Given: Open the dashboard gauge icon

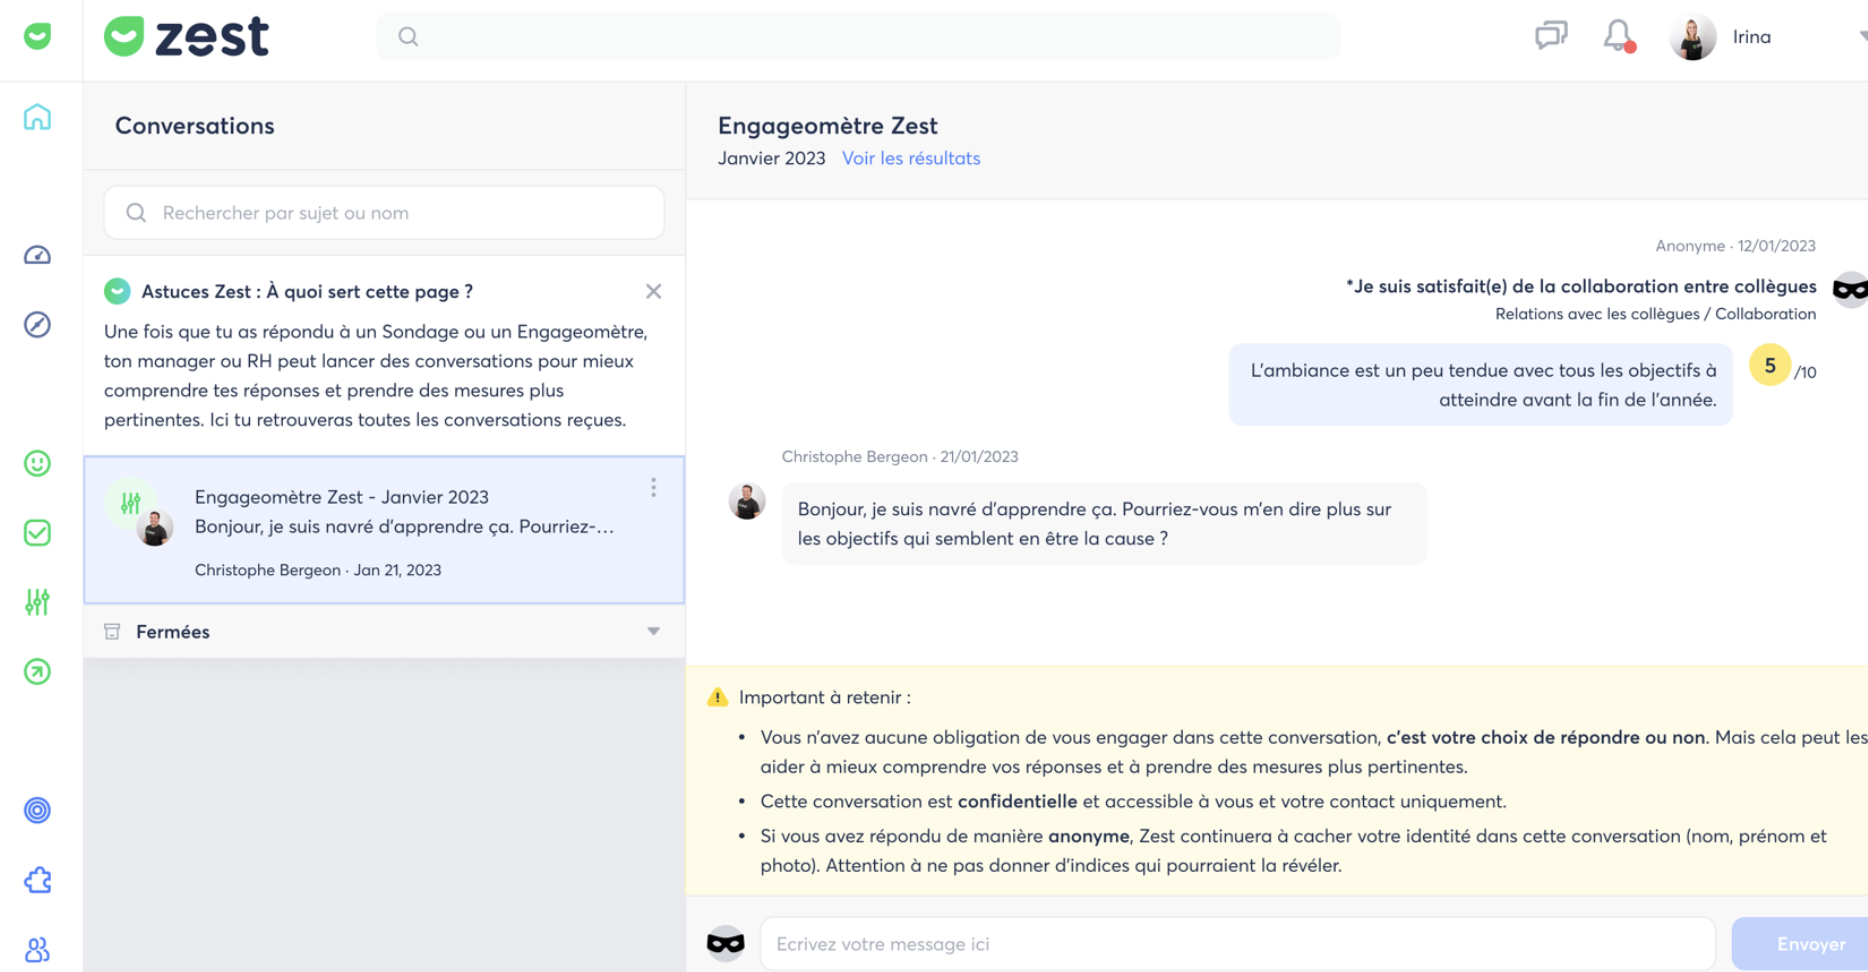Looking at the screenshot, I should coord(37,255).
